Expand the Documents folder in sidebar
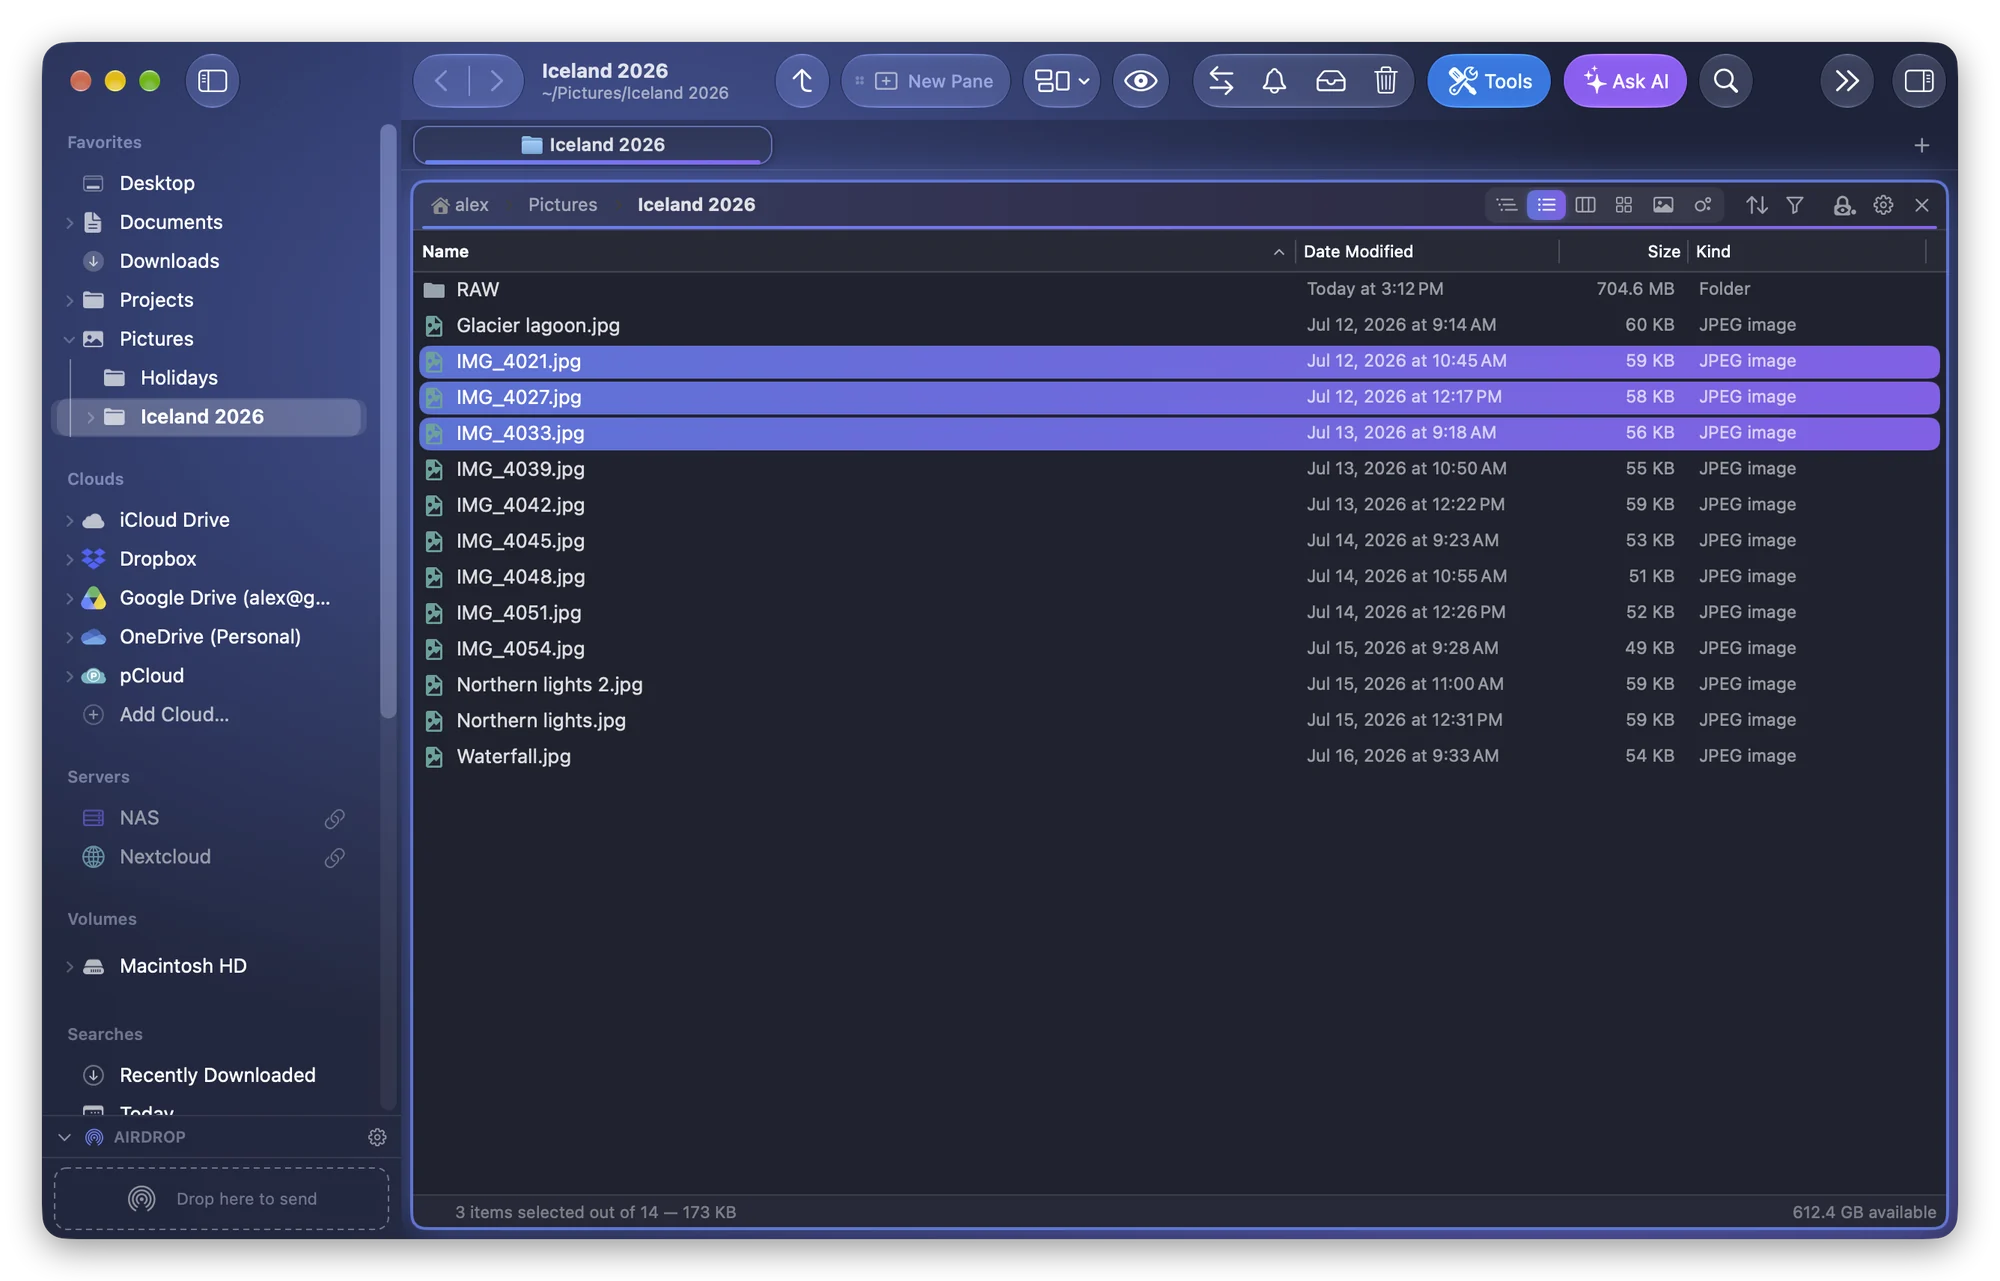The height and width of the screenshot is (1281, 2000). (69, 222)
